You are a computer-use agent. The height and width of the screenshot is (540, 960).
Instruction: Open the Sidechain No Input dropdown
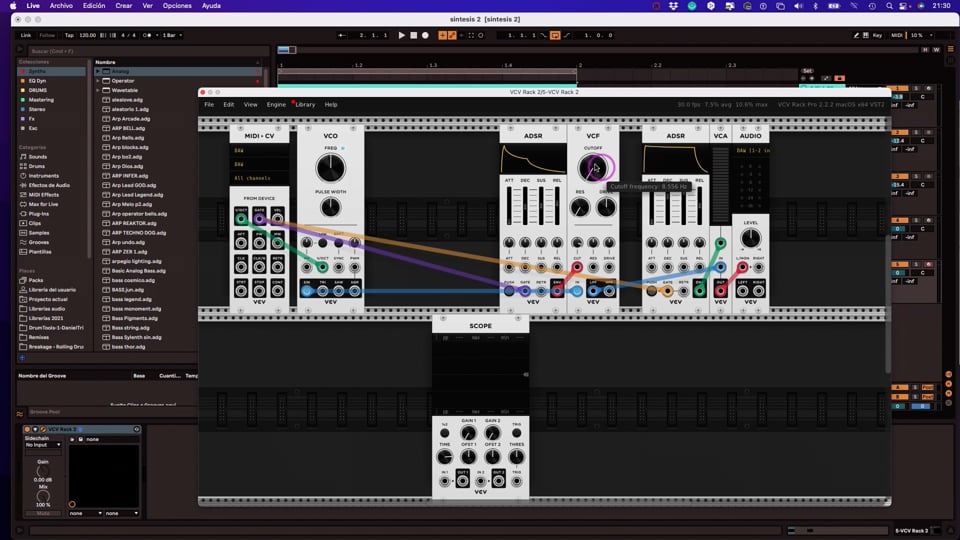pyautogui.click(x=43, y=444)
